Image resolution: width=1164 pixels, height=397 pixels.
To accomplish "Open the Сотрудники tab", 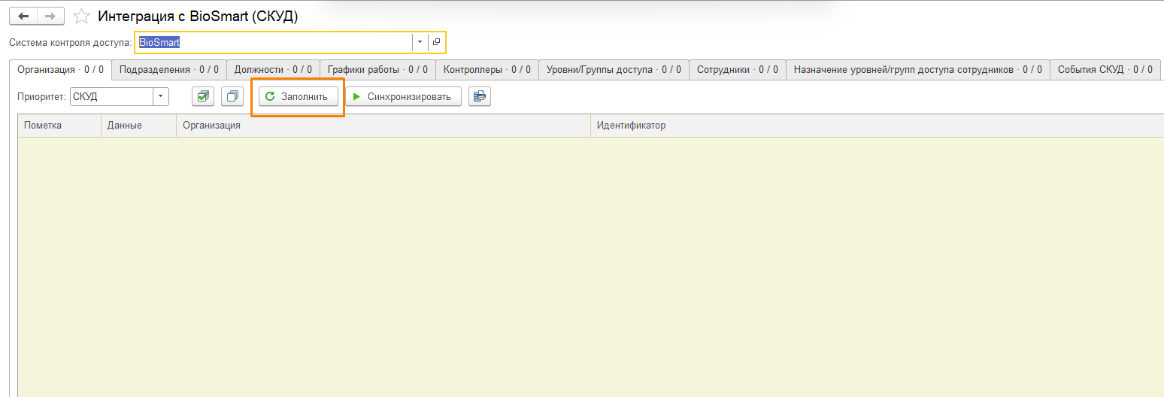I will click(x=738, y=70).
